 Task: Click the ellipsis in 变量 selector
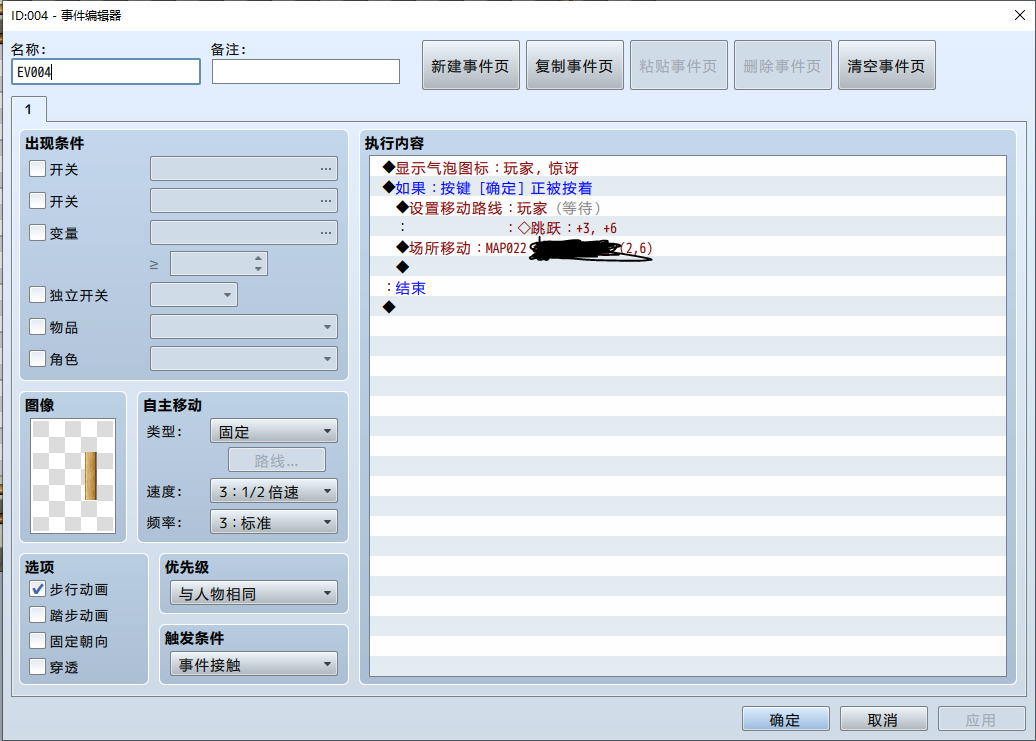pyautogui.click(x=326, y=232)
